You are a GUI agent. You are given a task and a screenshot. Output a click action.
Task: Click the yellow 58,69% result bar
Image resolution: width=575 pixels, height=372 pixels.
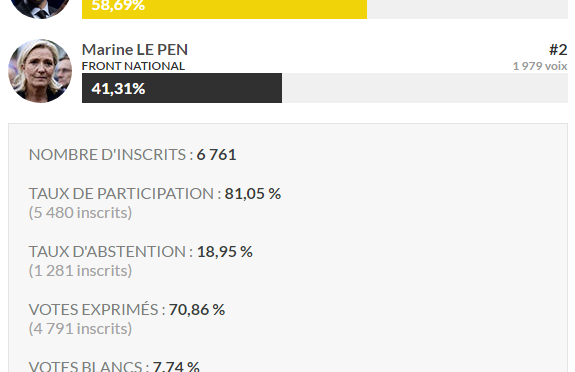224,9
